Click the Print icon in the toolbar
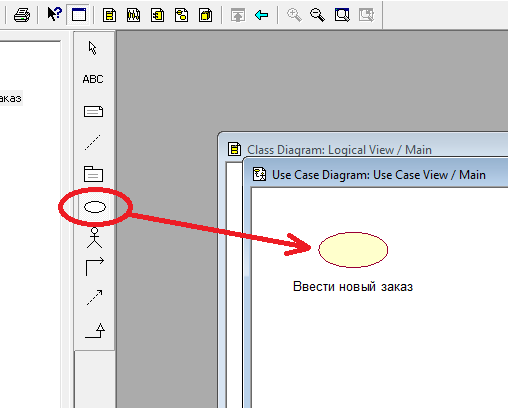 coord(22,15)
